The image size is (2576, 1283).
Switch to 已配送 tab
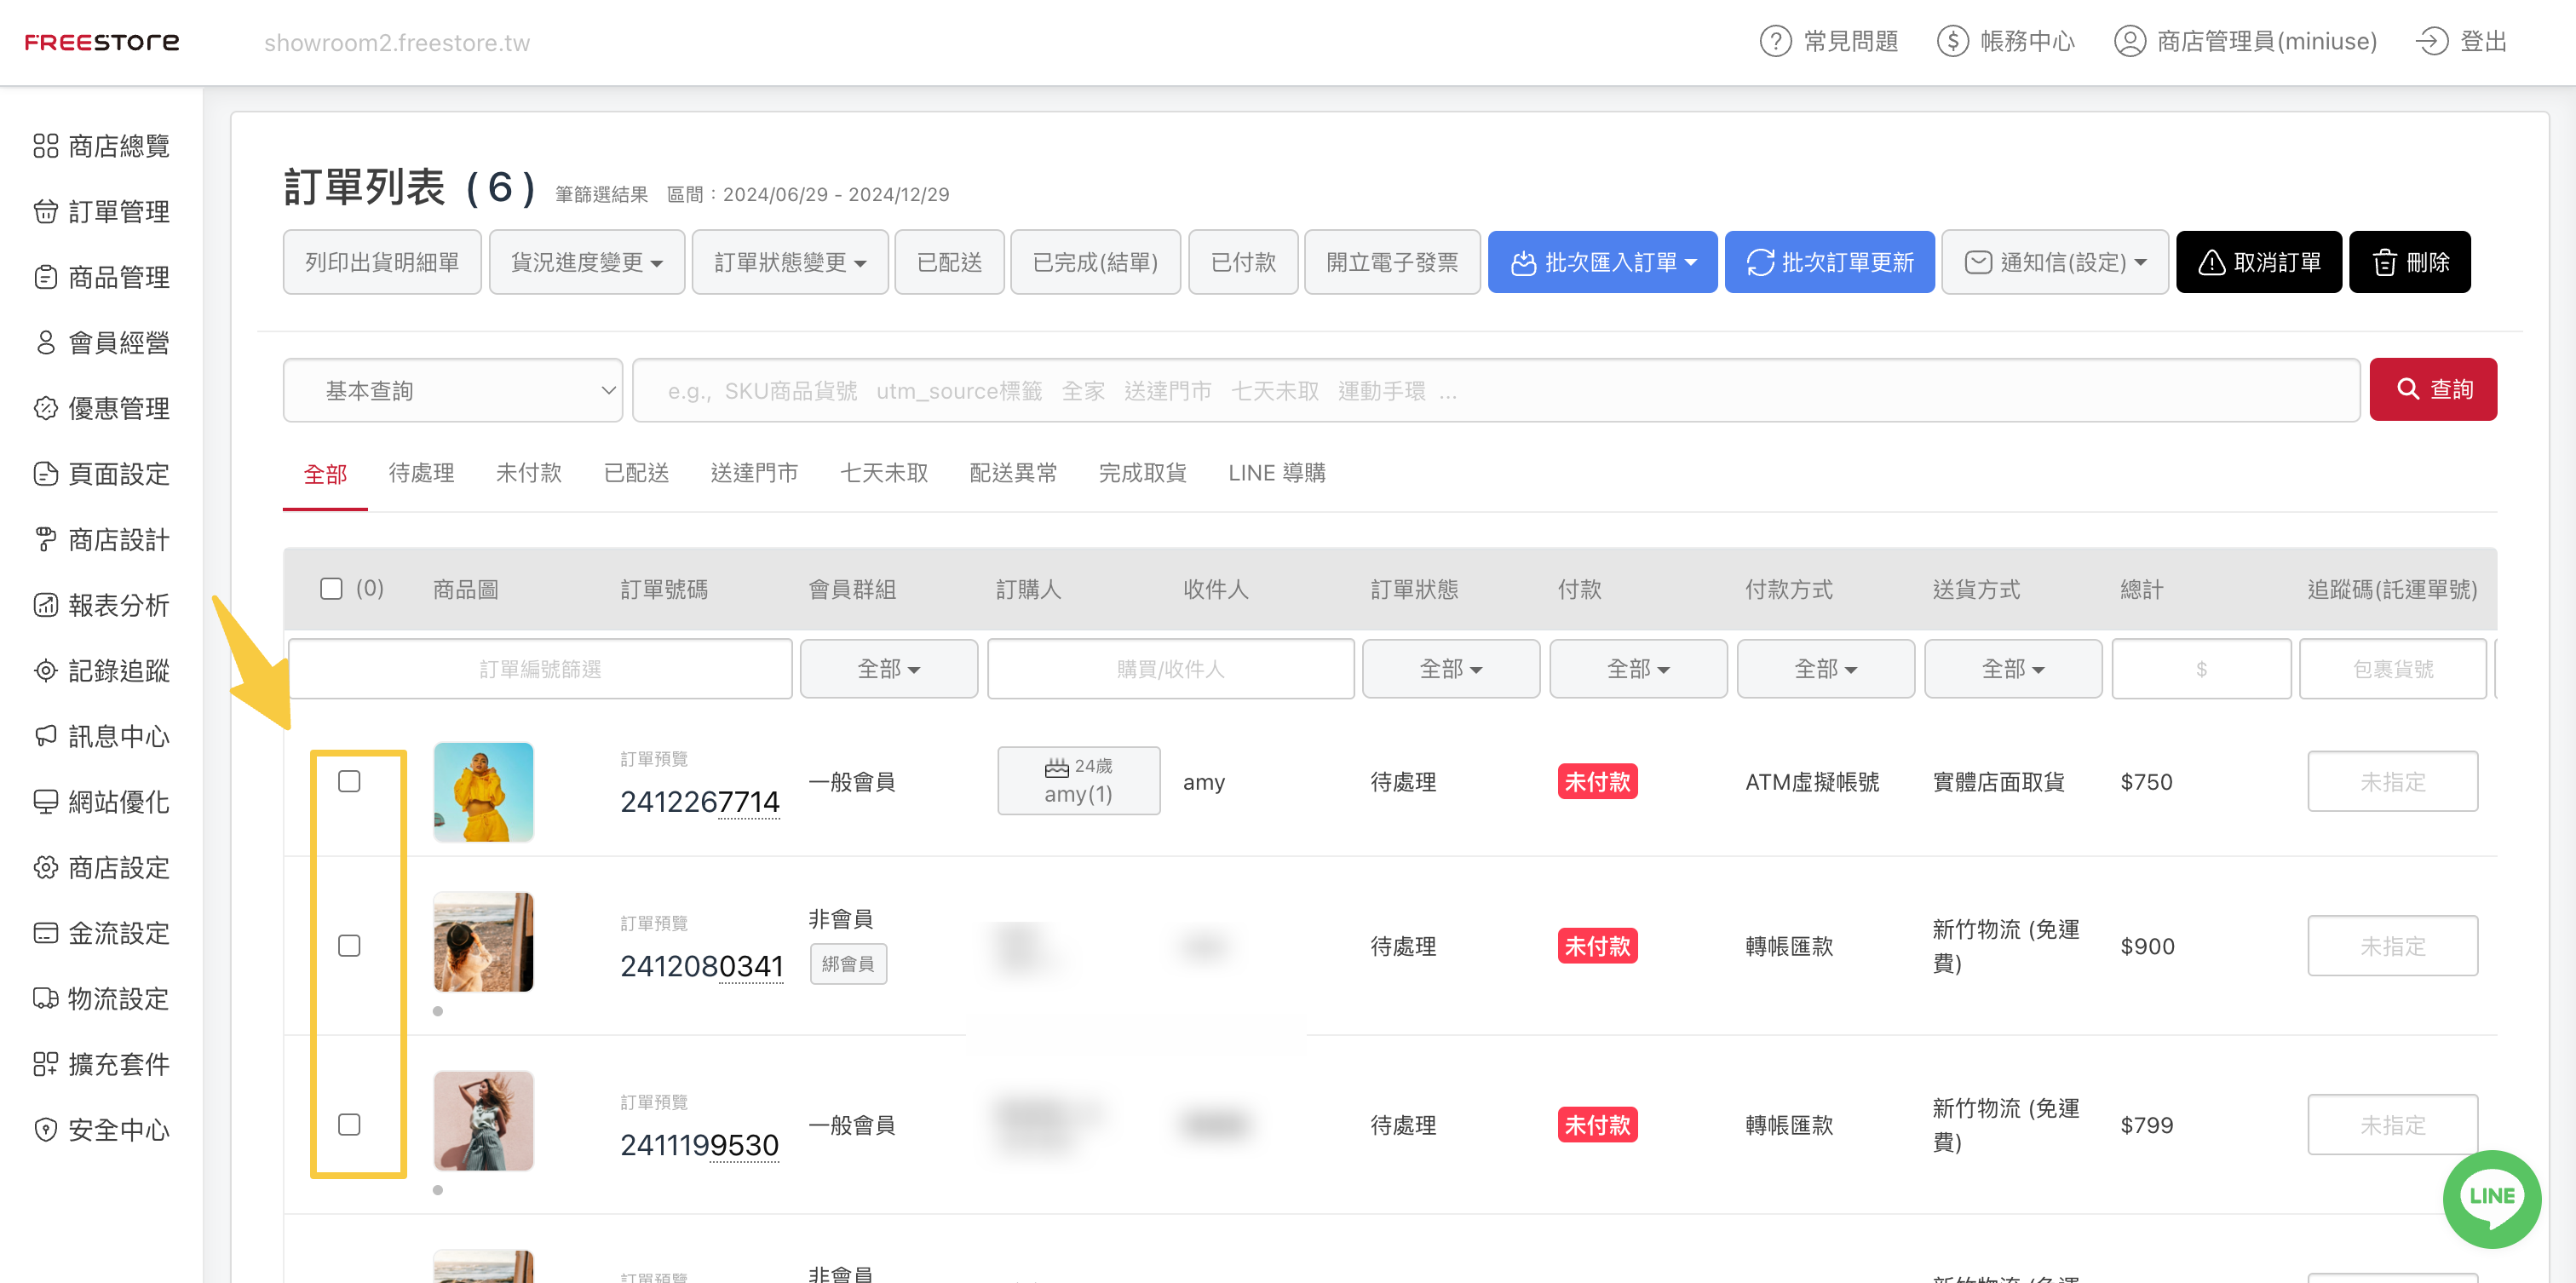(636, 473)
